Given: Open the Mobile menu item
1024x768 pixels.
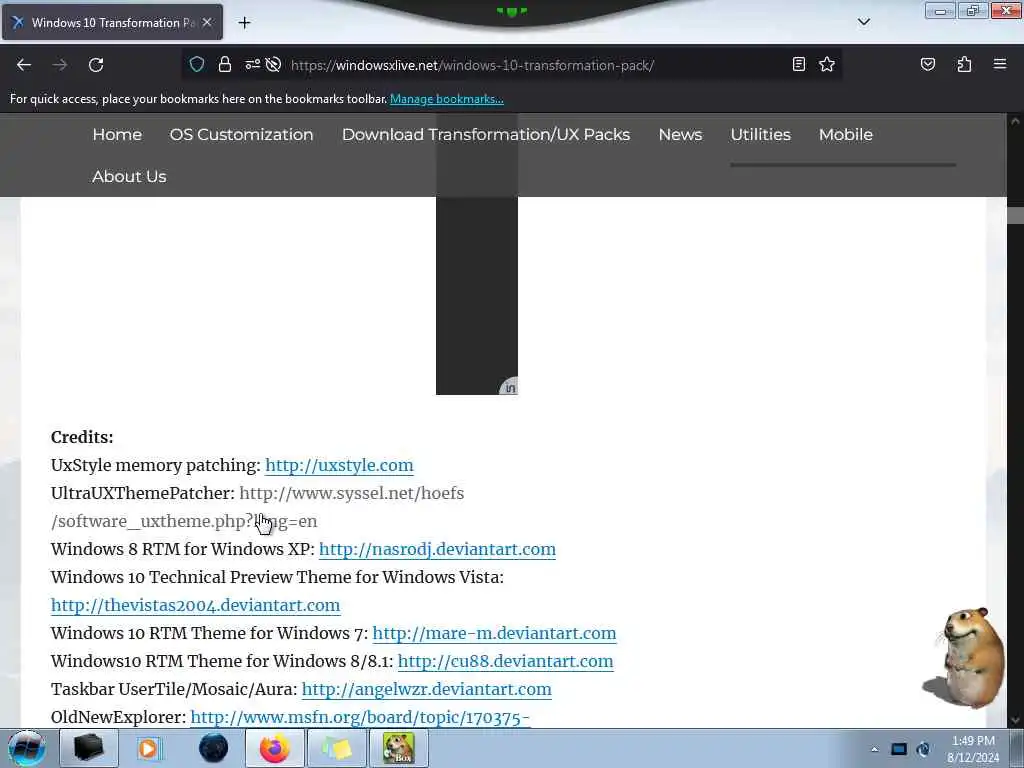Looking at the screenshot, I should [x=846, y=135].
